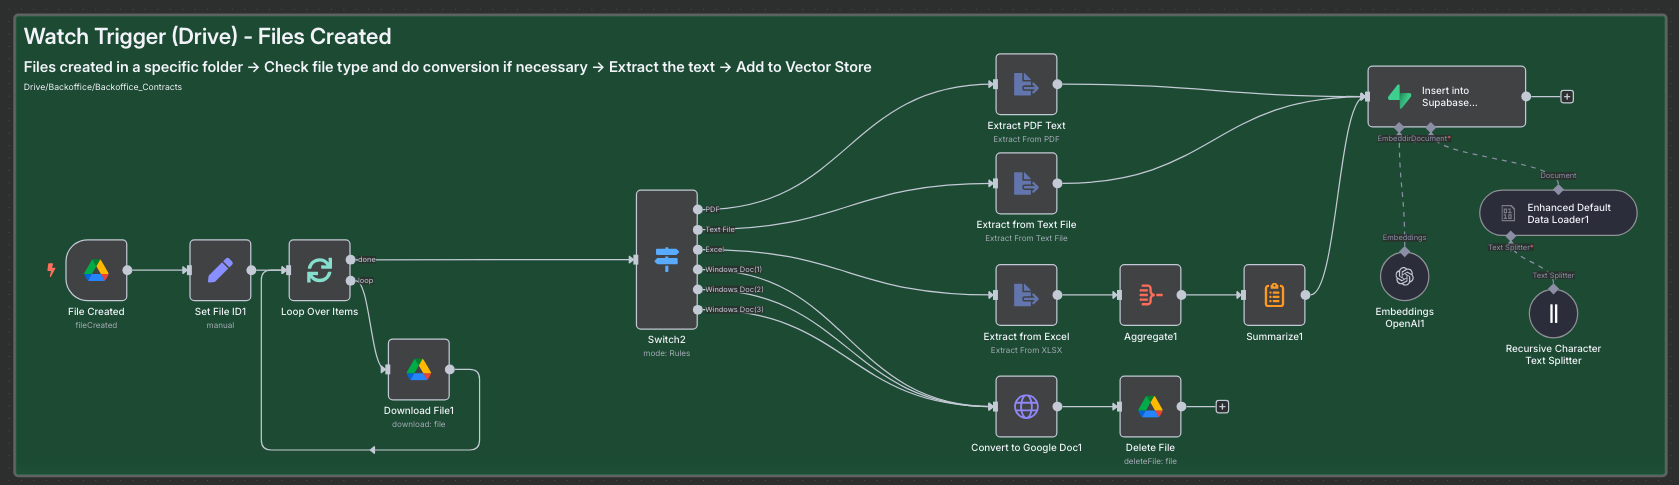Add node after Delete File plus
Screen dimensions: 1679x485
(1222, 407)
